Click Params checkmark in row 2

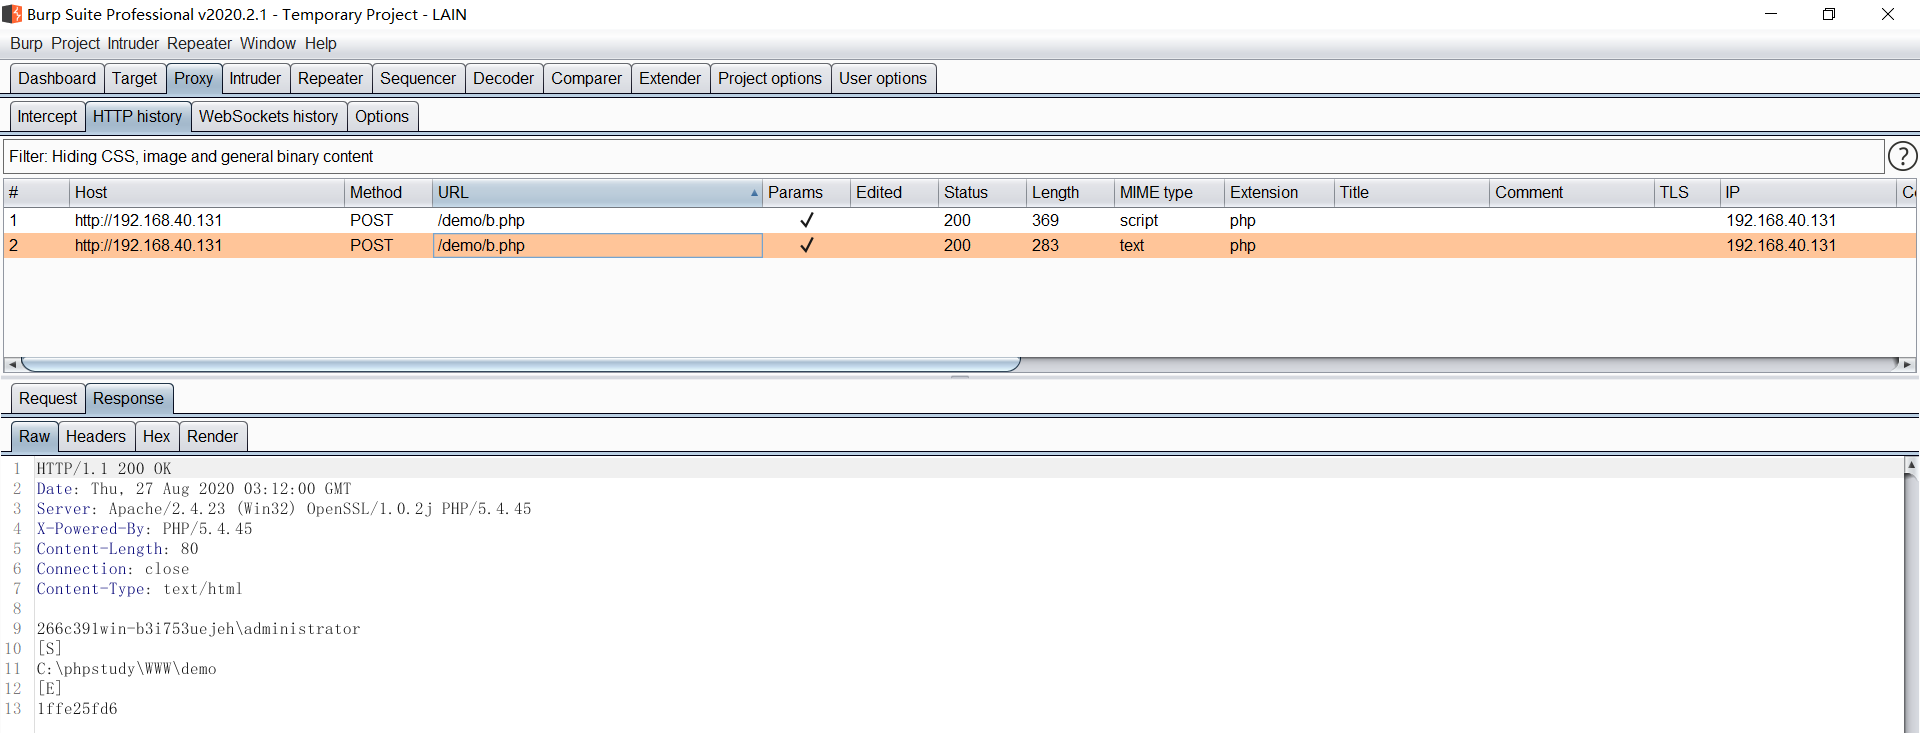[807, 245]
